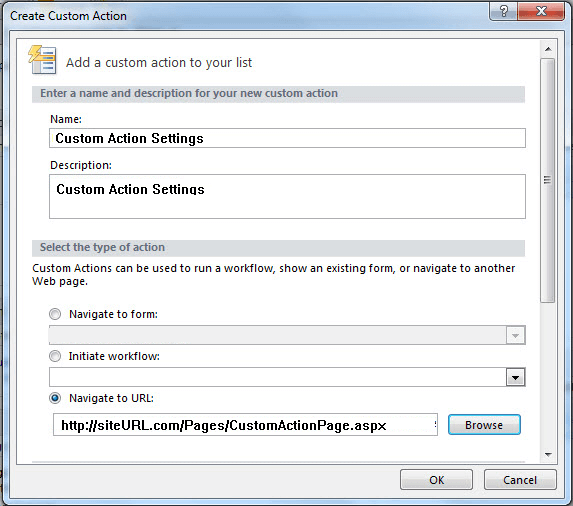
Task: Focus the Description text box
Action: tap(287, 197)
